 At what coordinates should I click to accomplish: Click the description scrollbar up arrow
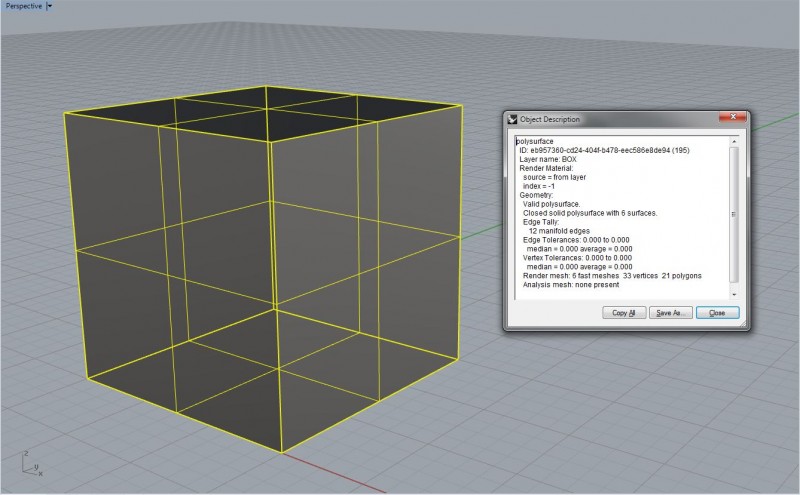click(735, 141)
